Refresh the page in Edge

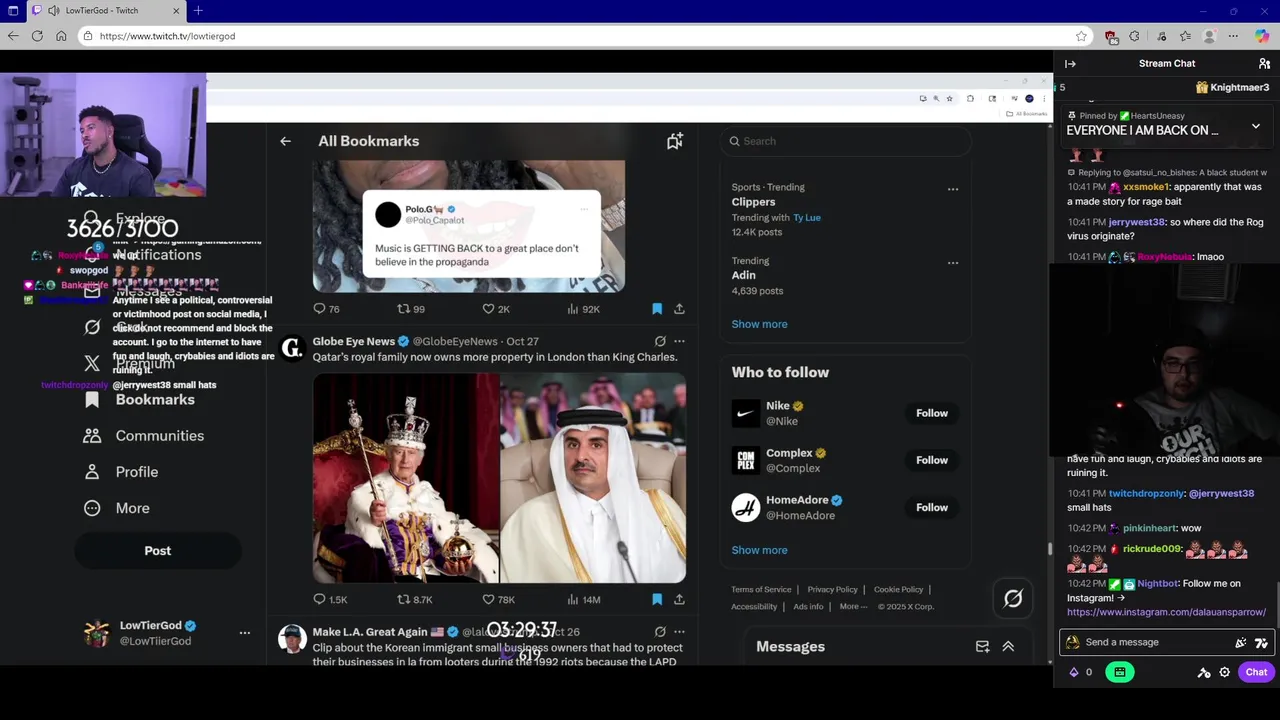click(37, 36)
